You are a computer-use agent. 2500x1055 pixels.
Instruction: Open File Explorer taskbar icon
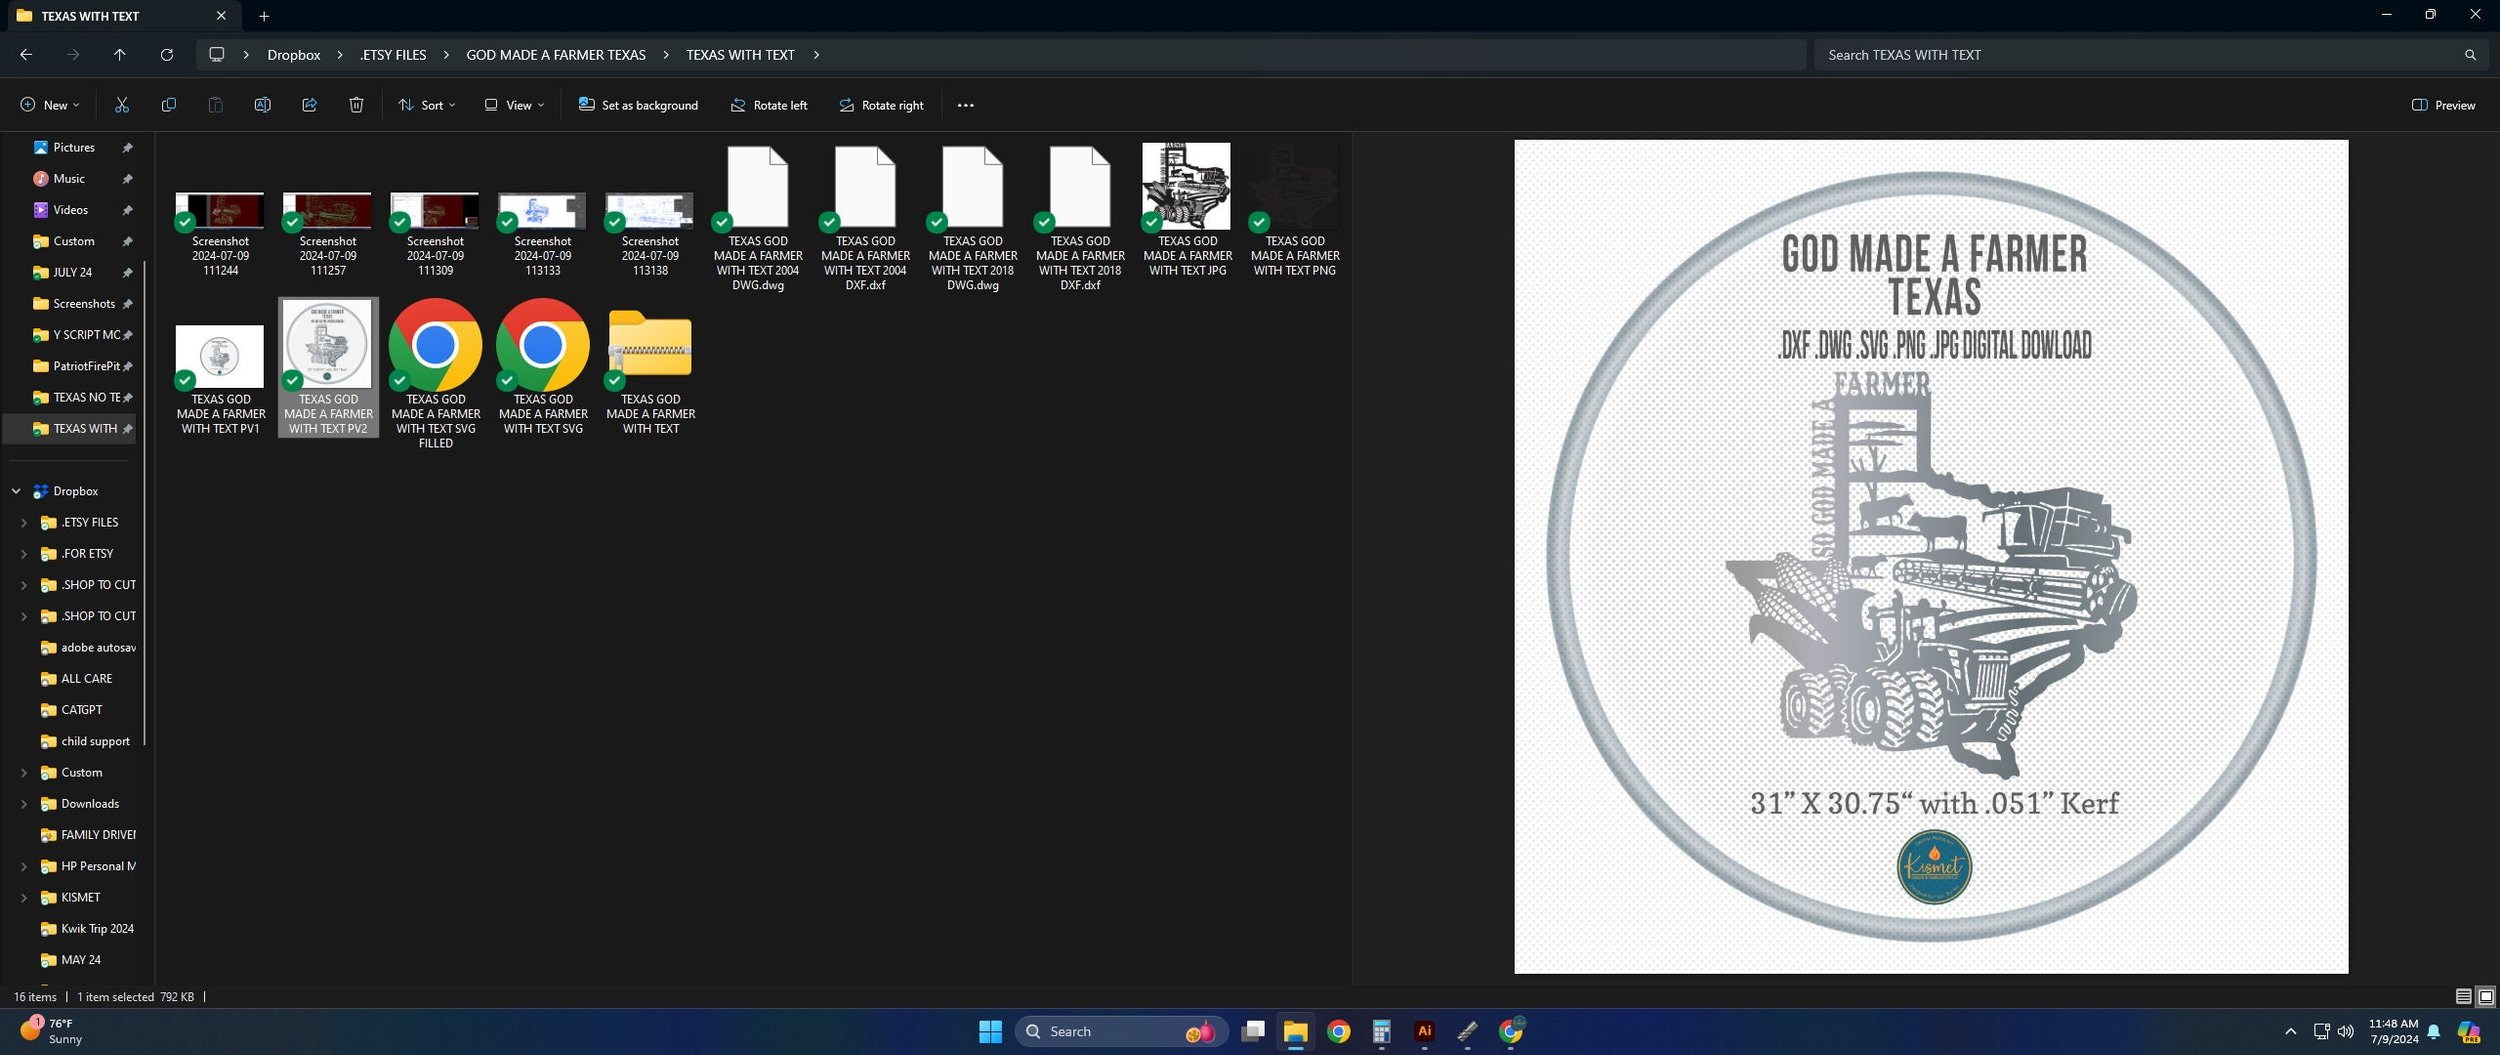(1295, 1031)
